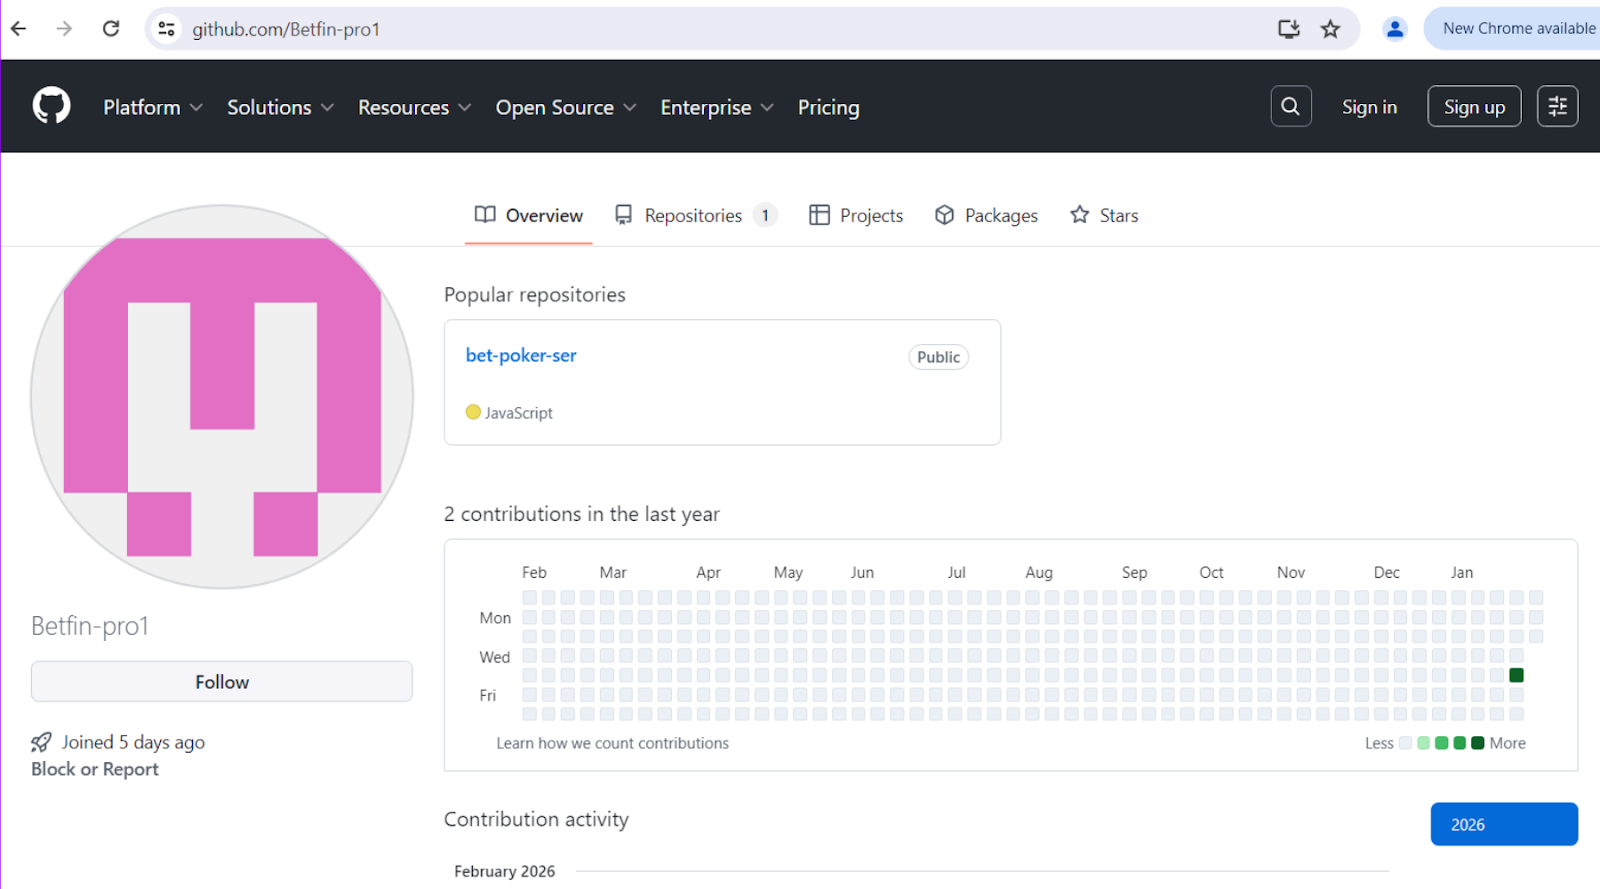Image resolution: width=1600 pixels, height=889 pixels.
Task: Click the GitHub logo home icon
Action: 51,106
